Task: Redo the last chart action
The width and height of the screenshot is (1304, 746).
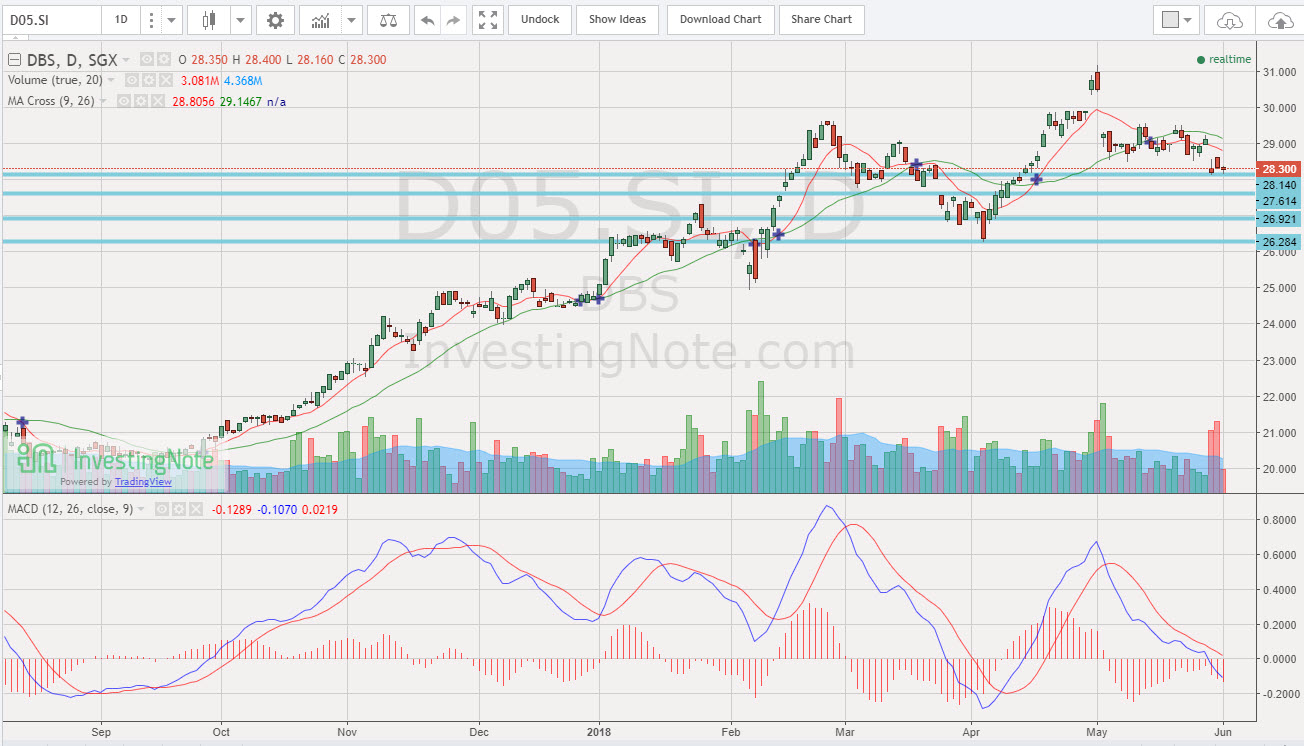Action: tap(453, 19)
